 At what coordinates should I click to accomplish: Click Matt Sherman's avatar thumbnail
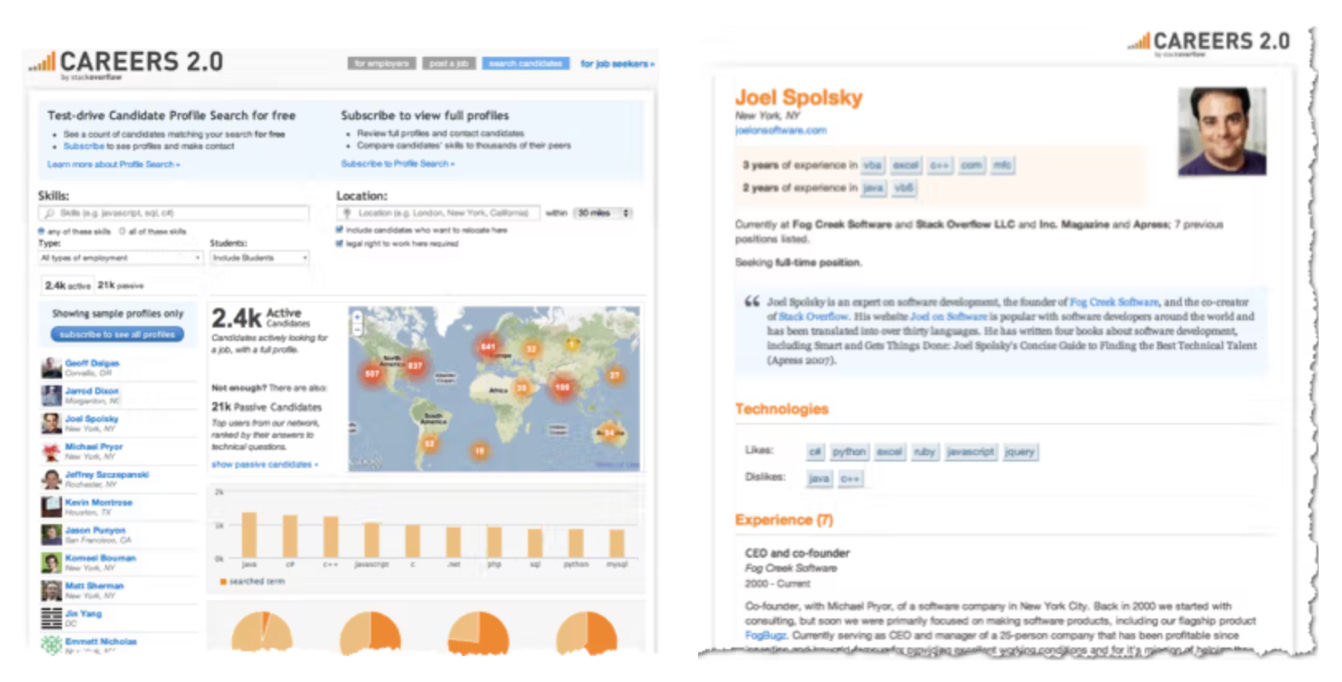click(x=51, y=591)
